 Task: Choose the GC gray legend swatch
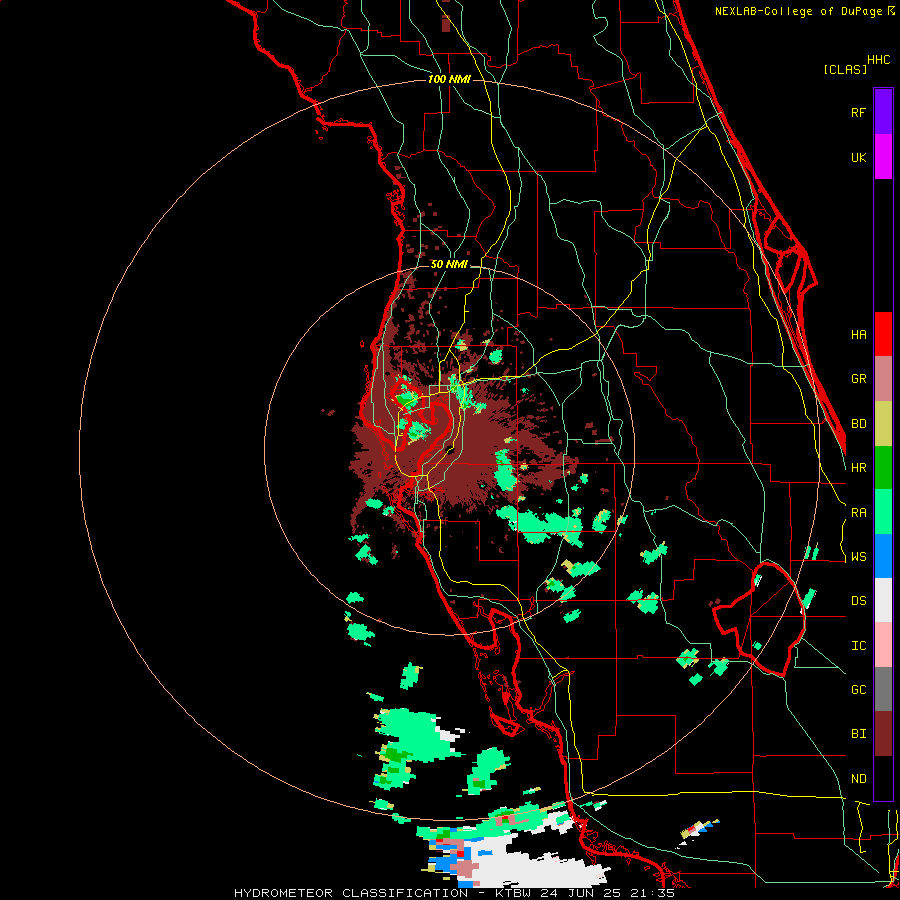coord(883,689)
